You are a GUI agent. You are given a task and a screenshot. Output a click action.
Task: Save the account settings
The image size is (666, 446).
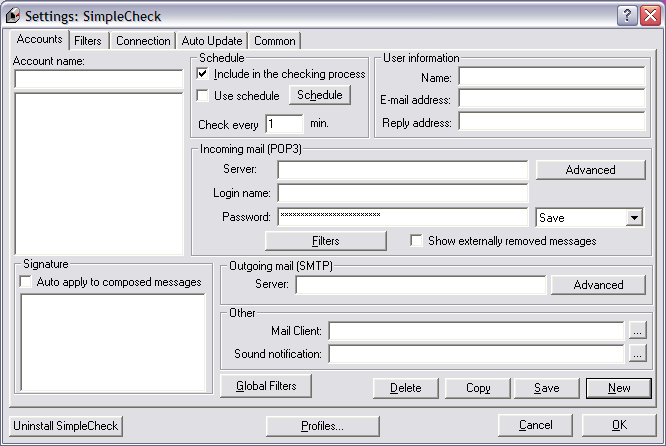(x=547, y=388)
